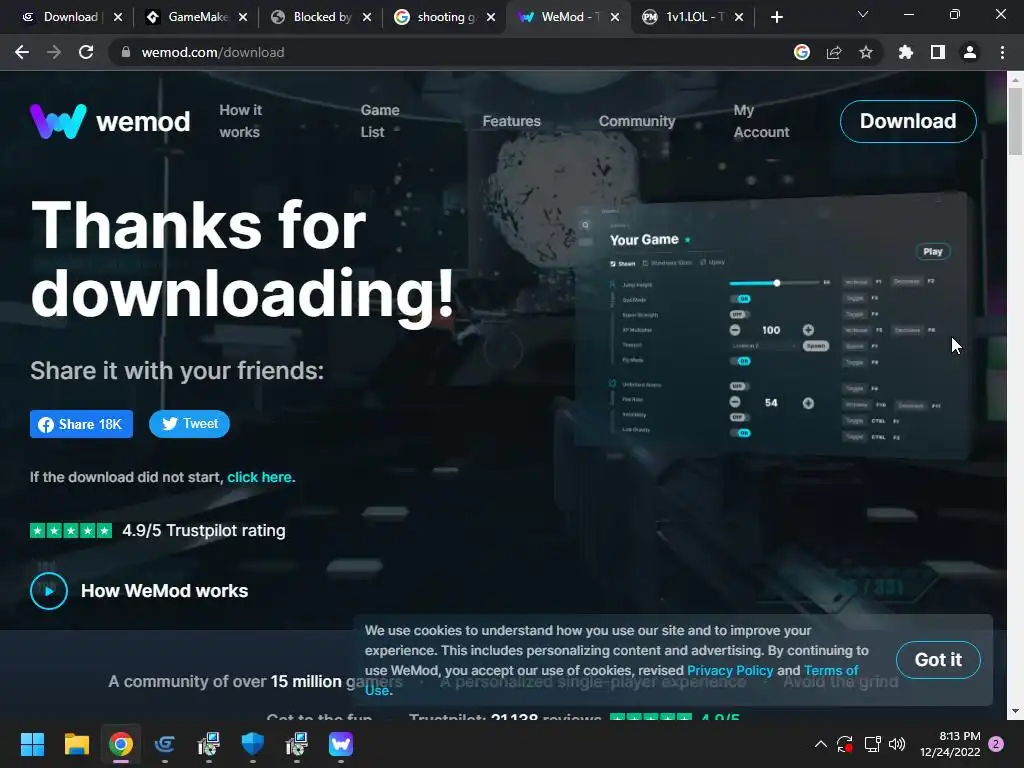Click the Play button in game preview
The height and width of the screenshot is (768, 1024).
point(933,251)
